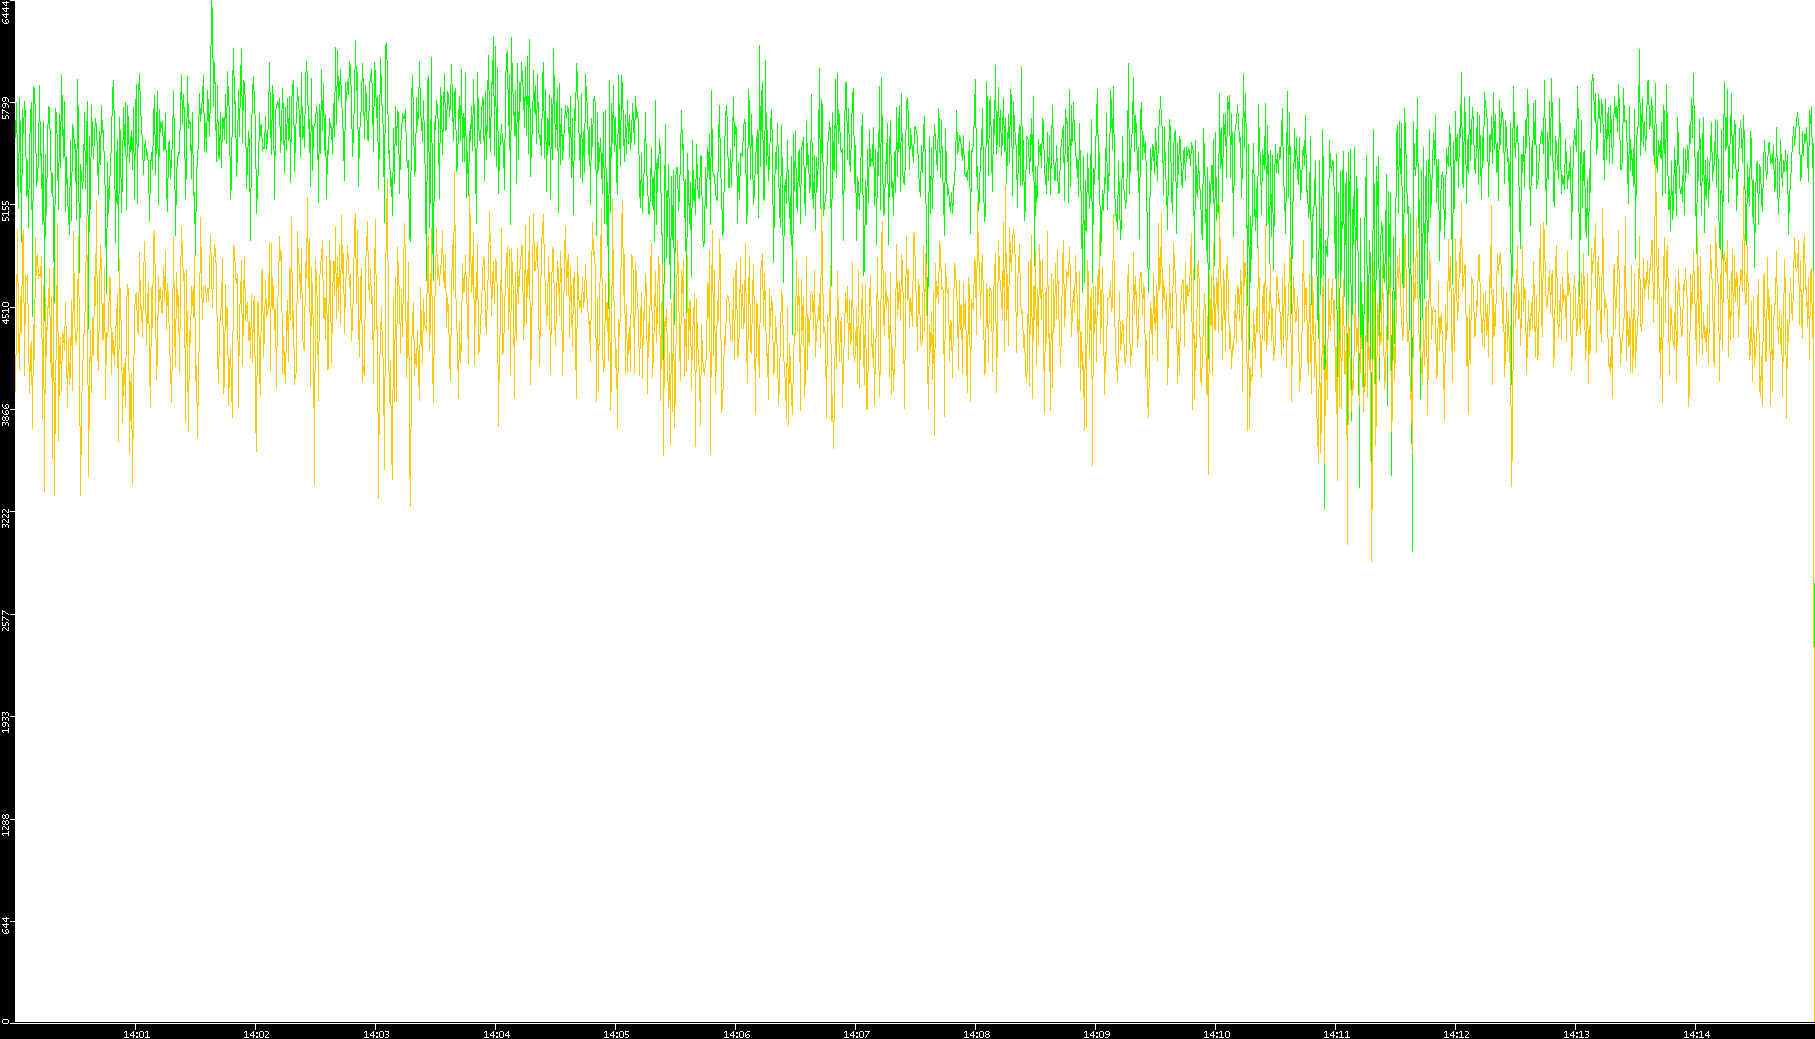
Task: Click the 5155 label on the vertical axis
Action: click(x=6, y=210)
